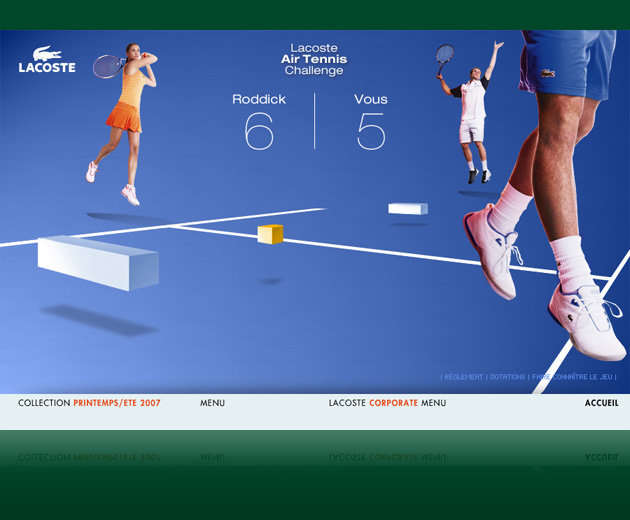The width and height of the screenshot is (630, 520).
Task: Click the Vous score 5
Action: tap(371, 131)
